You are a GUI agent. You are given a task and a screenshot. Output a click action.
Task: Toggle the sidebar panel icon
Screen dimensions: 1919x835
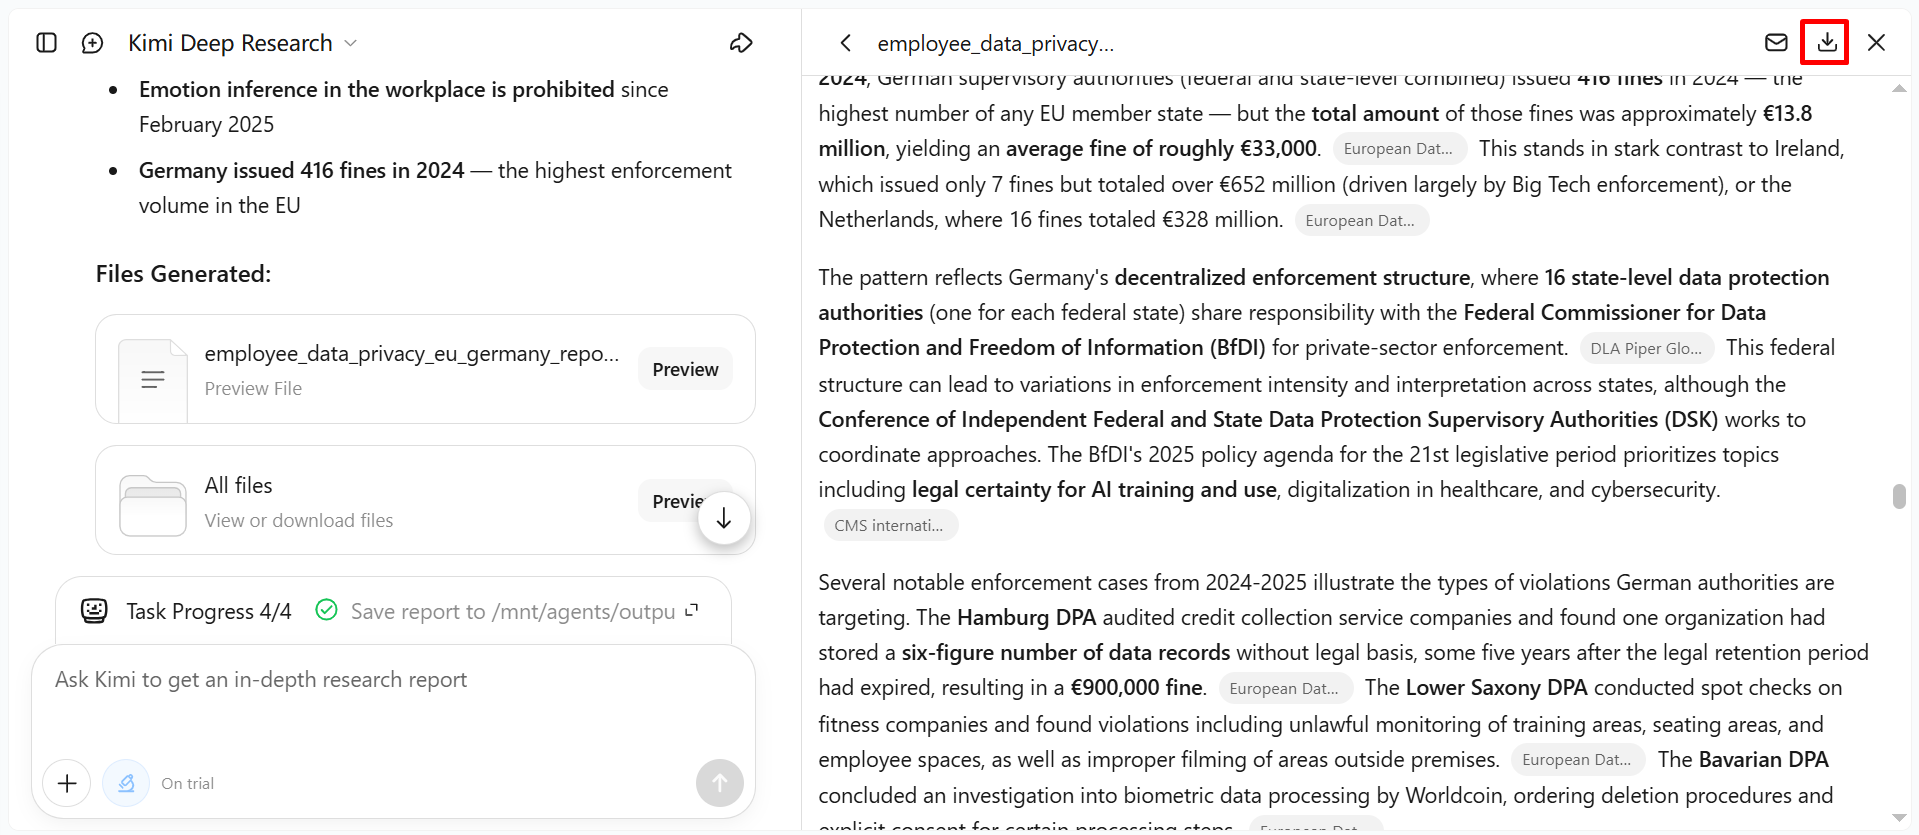pos(46,43)
